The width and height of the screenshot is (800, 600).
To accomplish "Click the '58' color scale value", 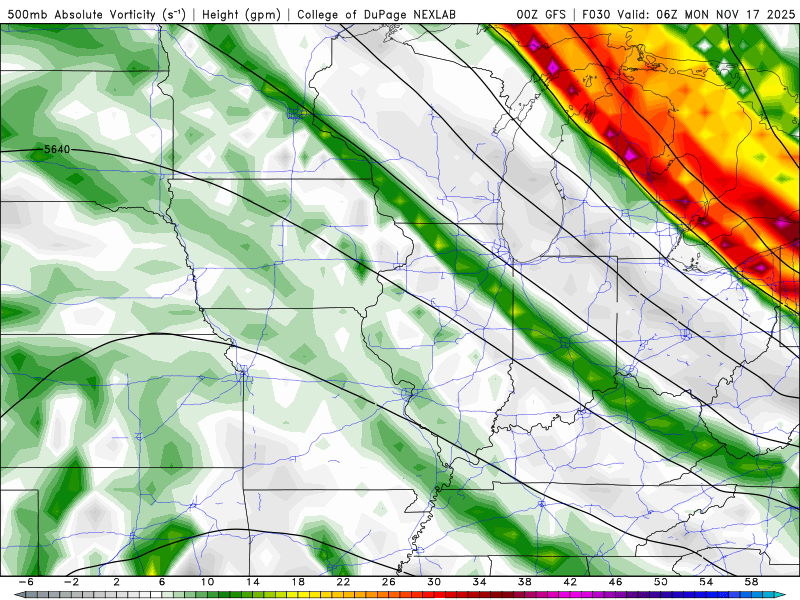I will pyautogui.click(x=752, y=582).
